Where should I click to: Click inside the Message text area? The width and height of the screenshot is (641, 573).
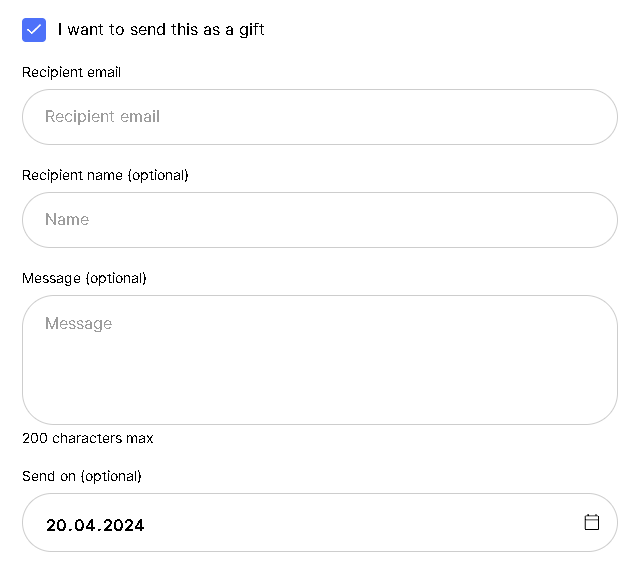point(320,360)
